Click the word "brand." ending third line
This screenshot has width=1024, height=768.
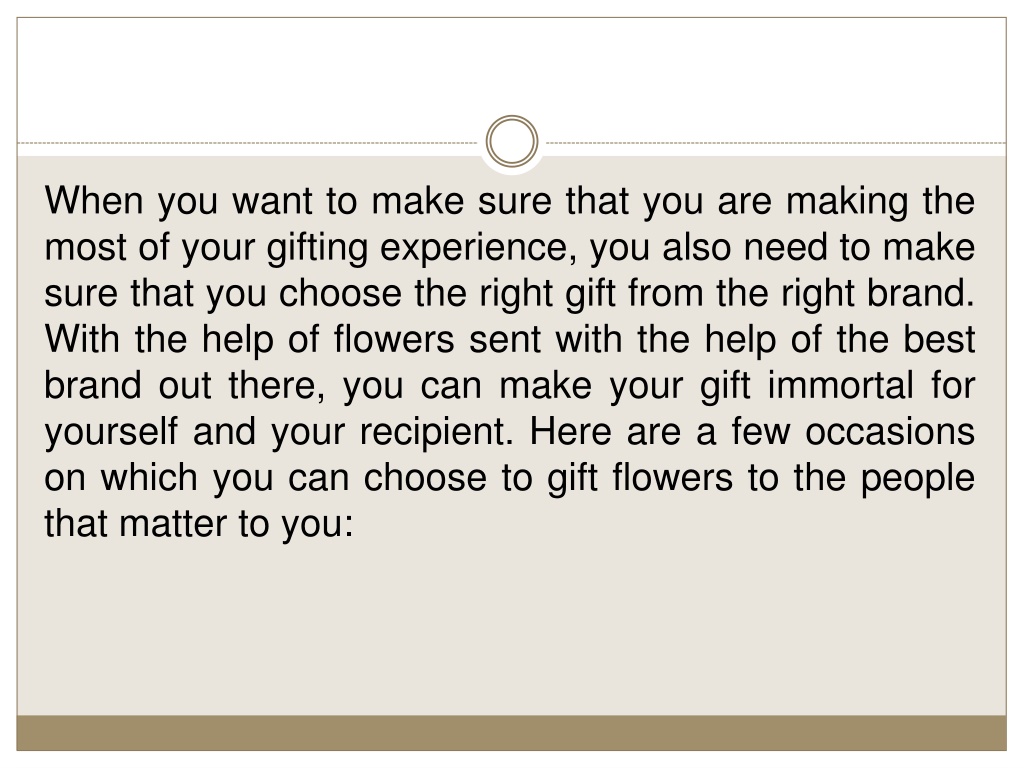921,293
